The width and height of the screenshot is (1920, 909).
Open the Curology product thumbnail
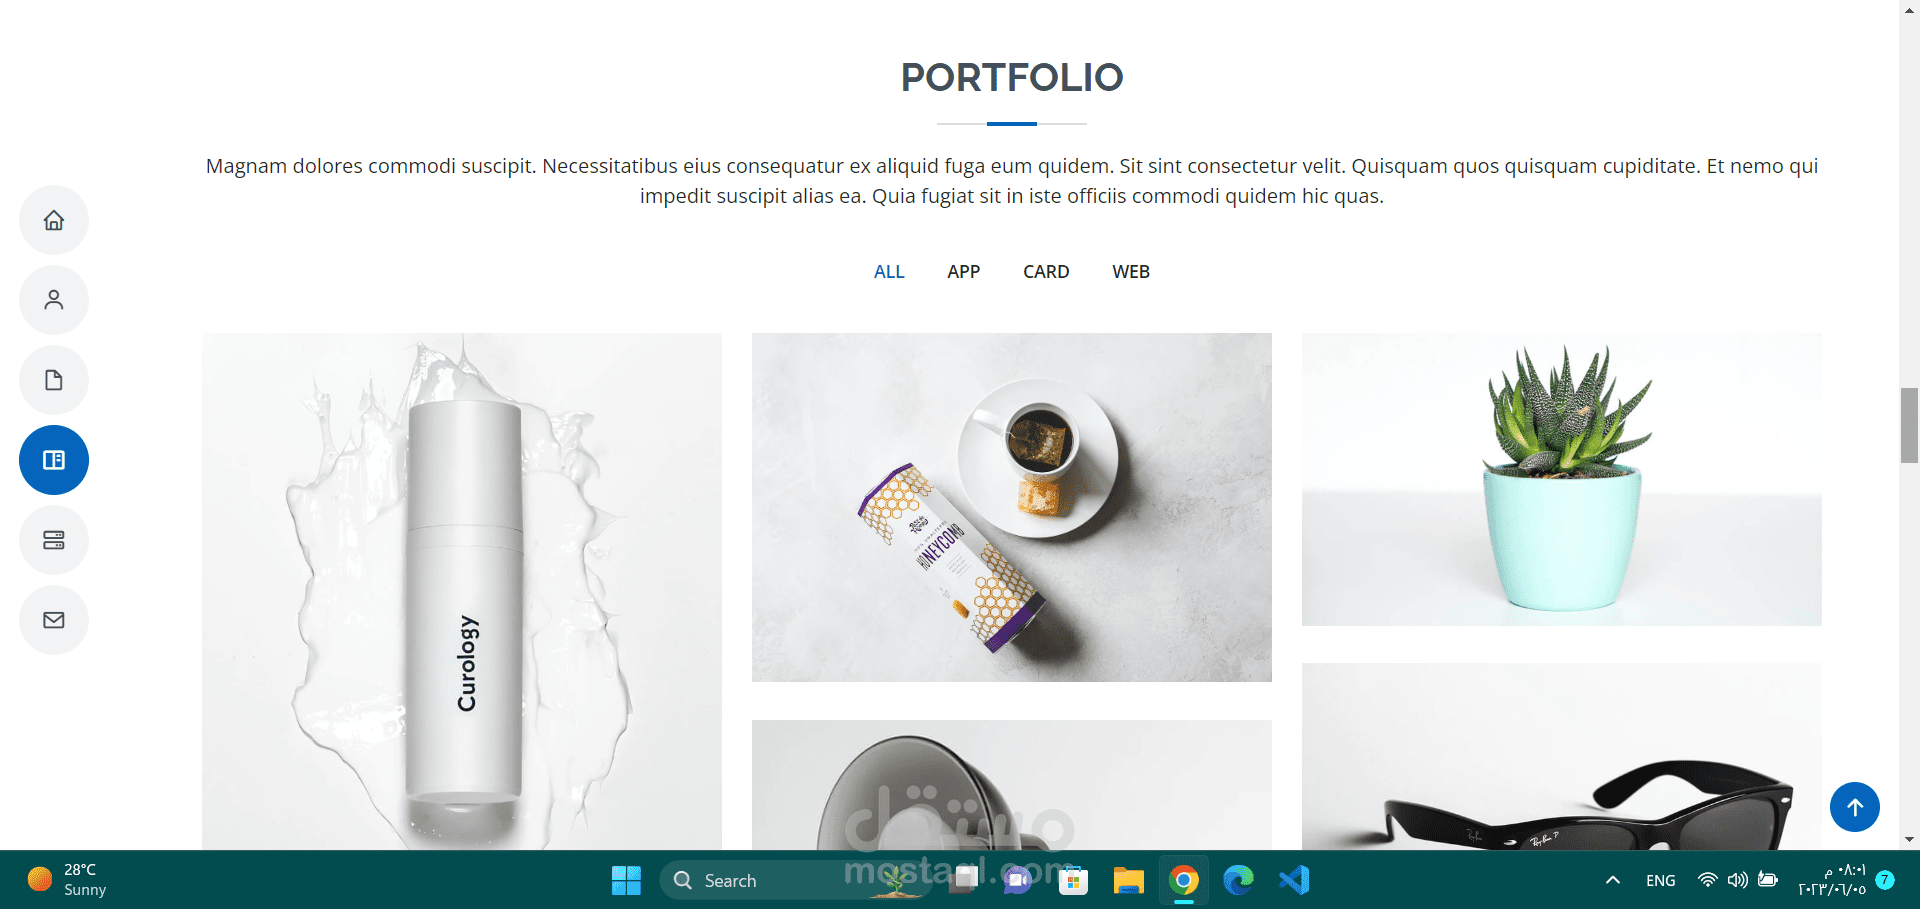pos(462,591)
